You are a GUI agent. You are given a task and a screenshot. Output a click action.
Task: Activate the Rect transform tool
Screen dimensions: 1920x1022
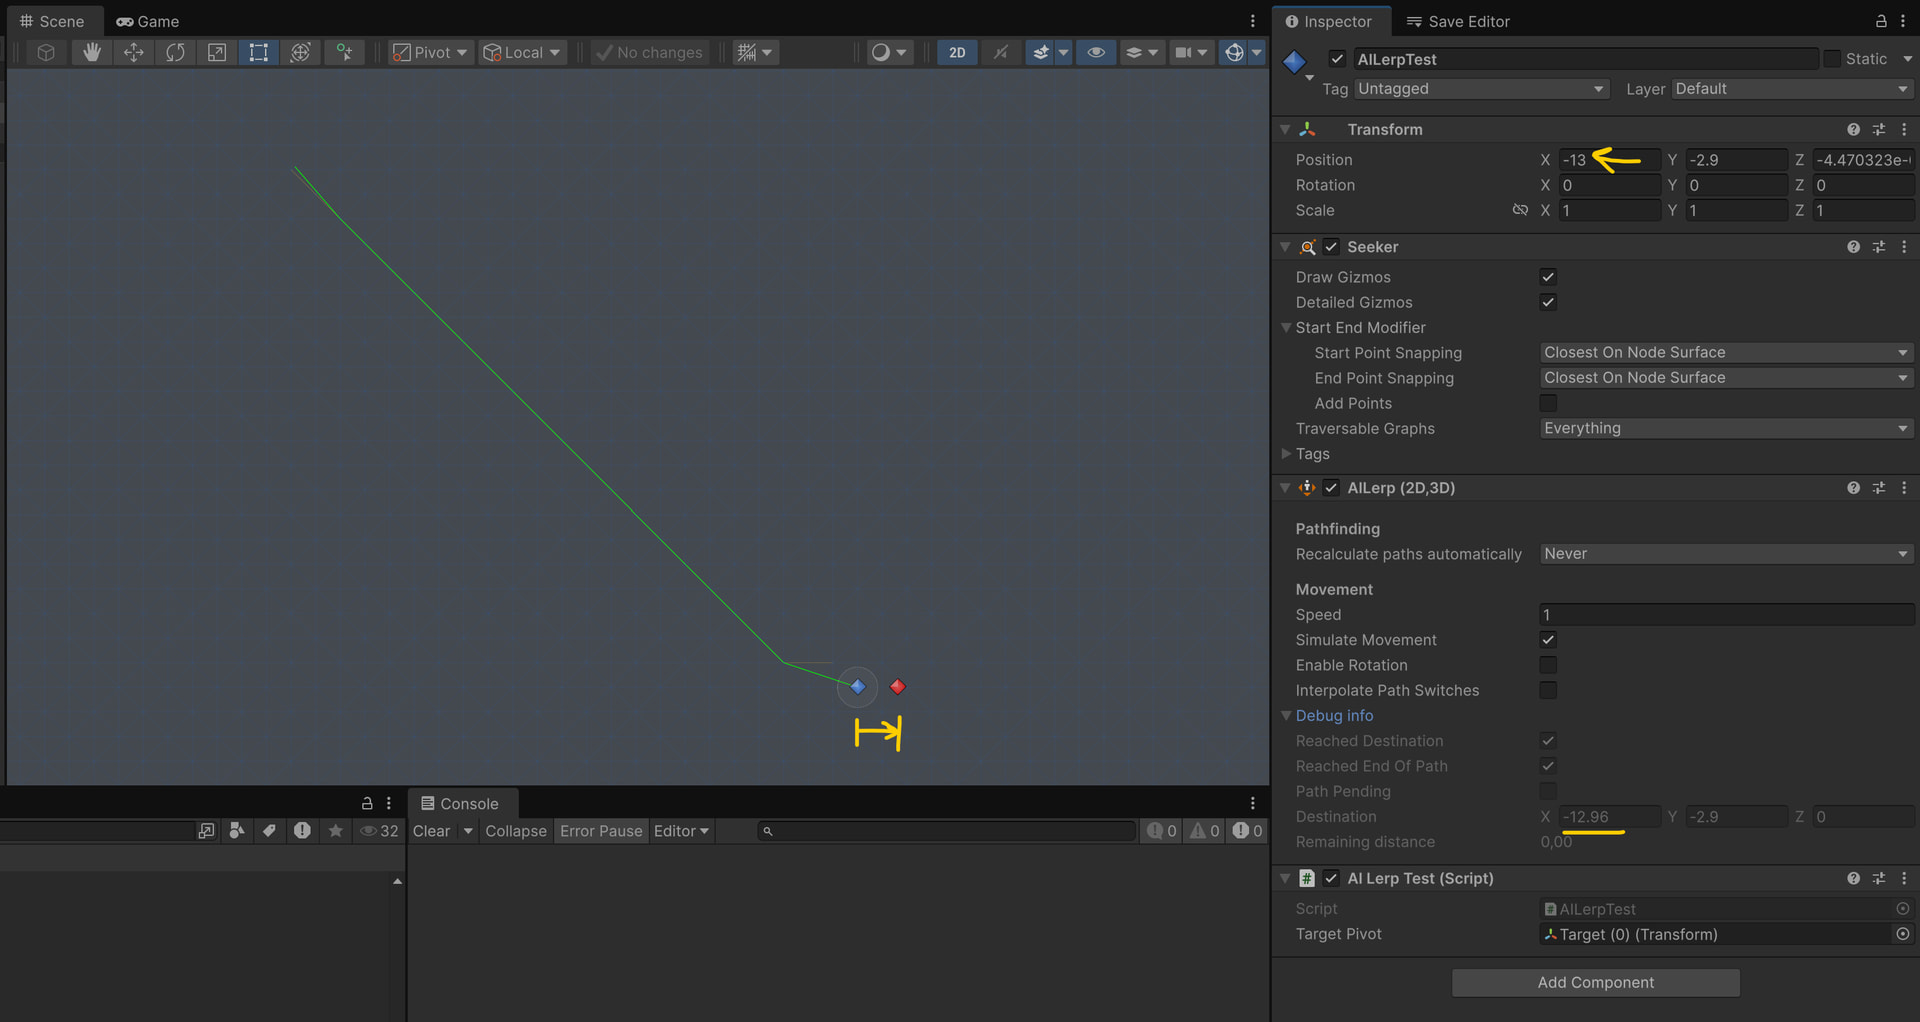click(258, 52)
